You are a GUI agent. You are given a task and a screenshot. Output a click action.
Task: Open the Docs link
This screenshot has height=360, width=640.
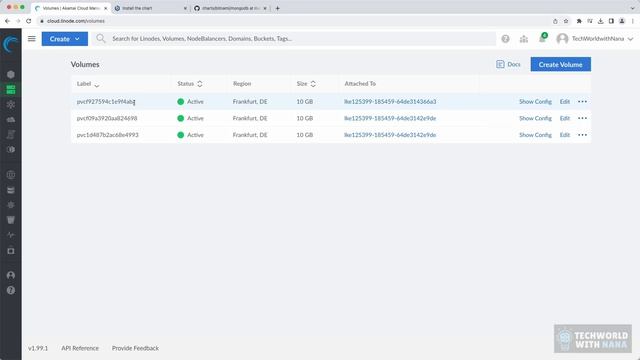(x=508, y=64)
